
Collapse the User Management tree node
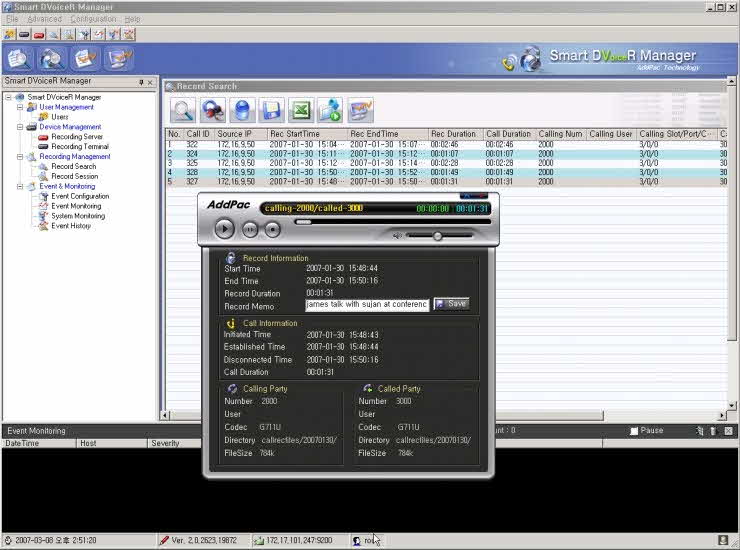20,107
